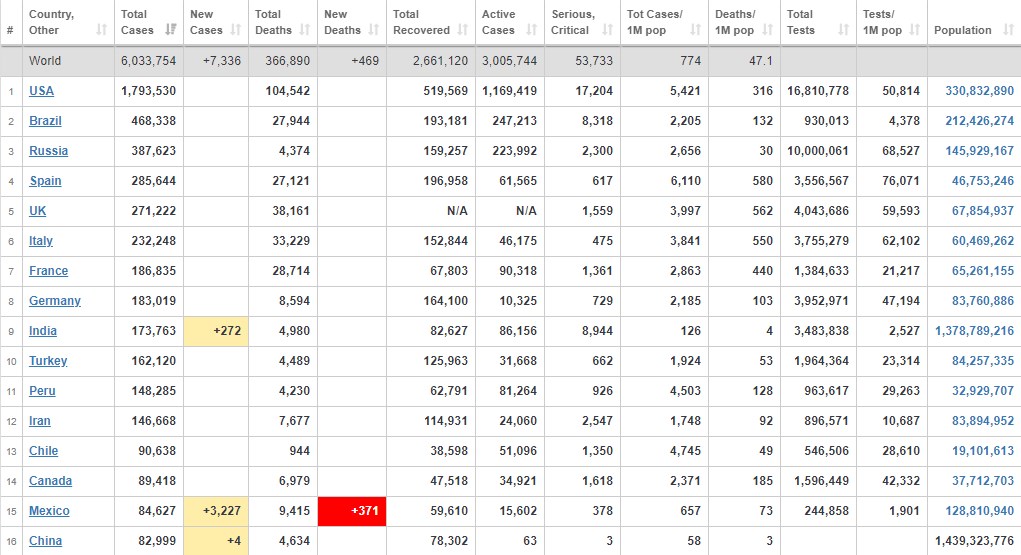This screenshot has height=555, width=1021.
Task: Open the France country link
Action: point(48,271)
